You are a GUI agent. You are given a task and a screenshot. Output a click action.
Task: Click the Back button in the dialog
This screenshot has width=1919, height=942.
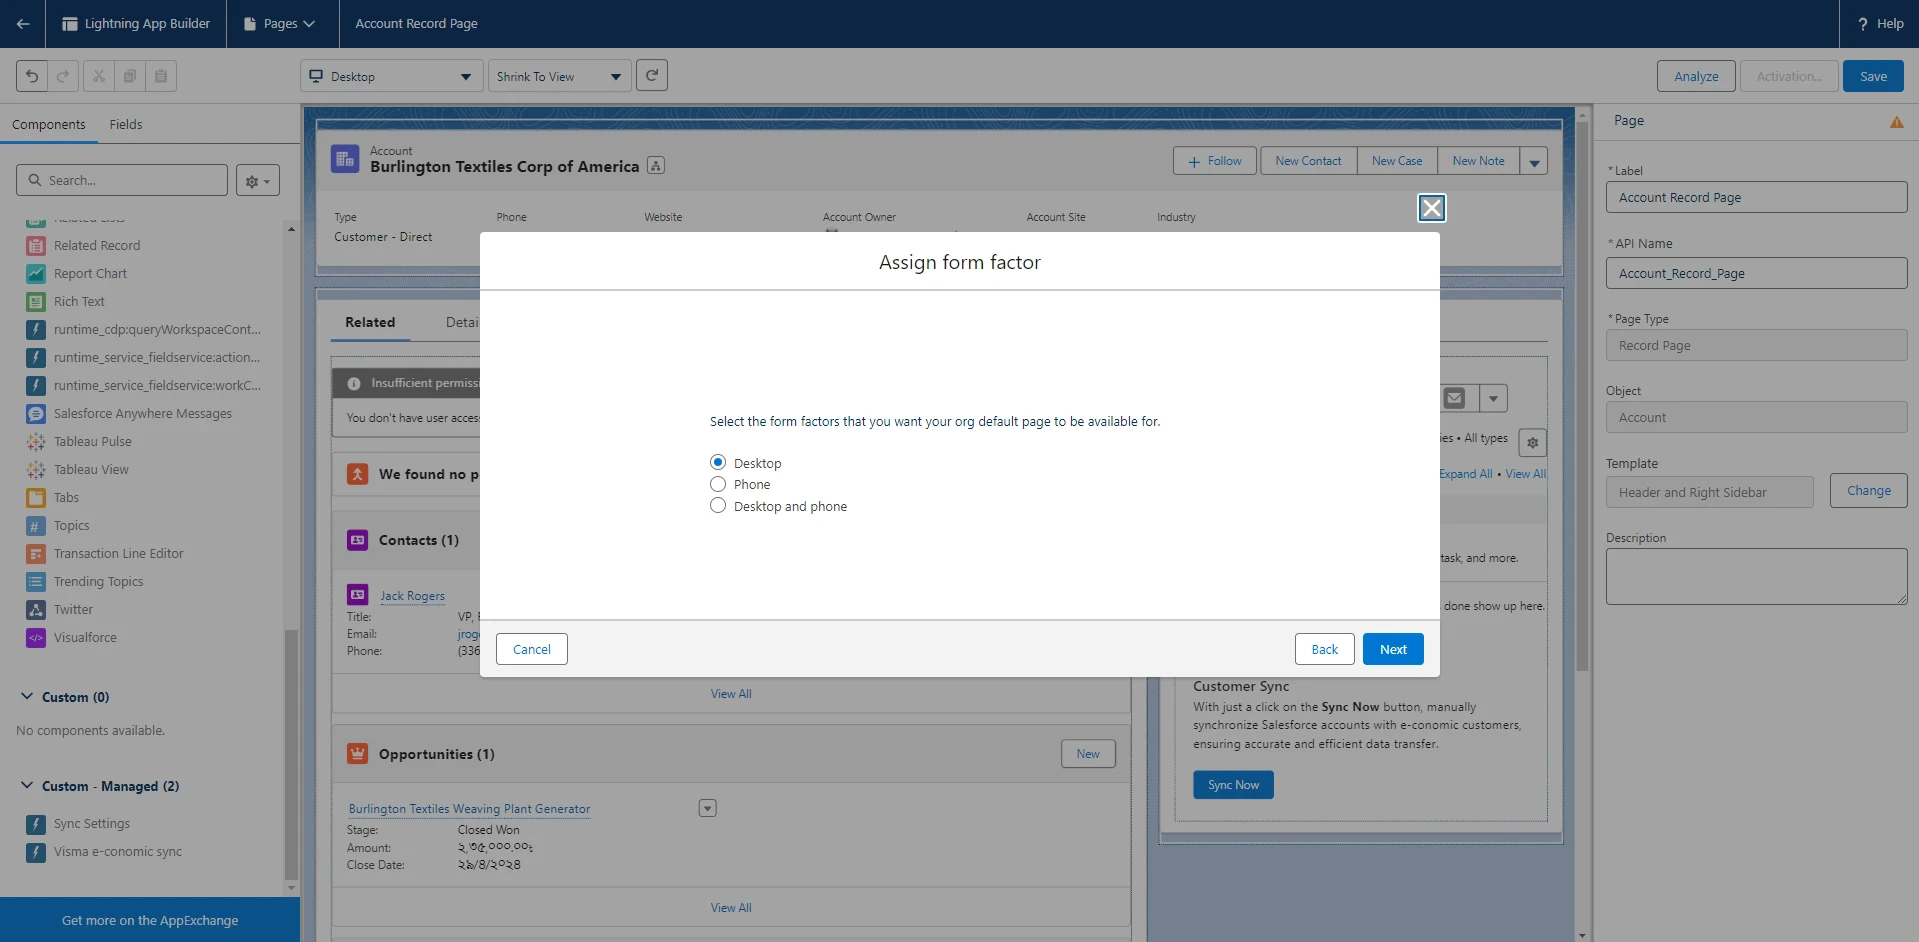point(1325,649)
